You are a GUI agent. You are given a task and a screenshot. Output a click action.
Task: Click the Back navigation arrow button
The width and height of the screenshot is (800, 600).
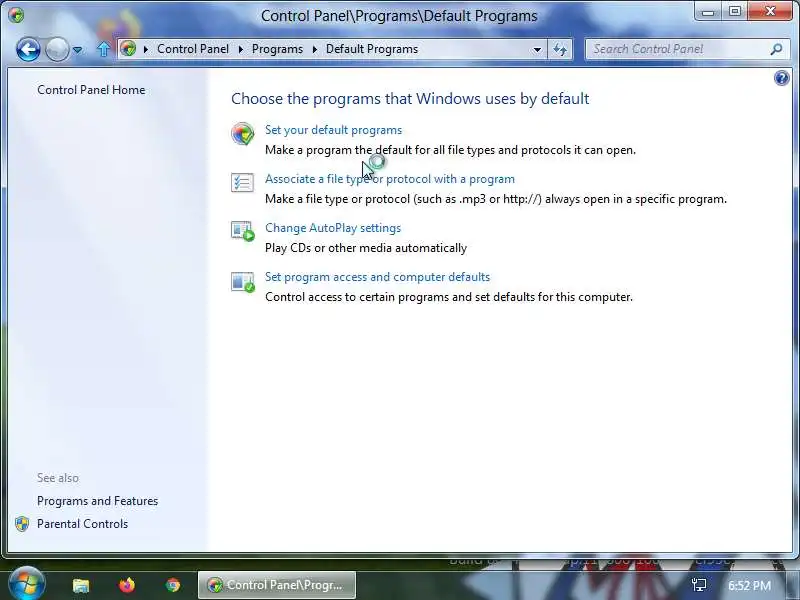[x=28, y=49]
